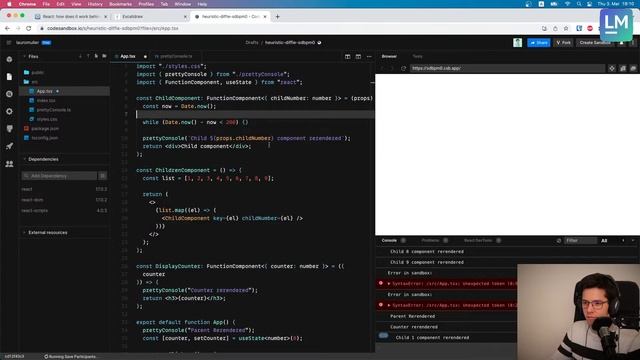The image size is (640, 360).
Task: Open index.tsx in the file tree
Action: (46, 100)
